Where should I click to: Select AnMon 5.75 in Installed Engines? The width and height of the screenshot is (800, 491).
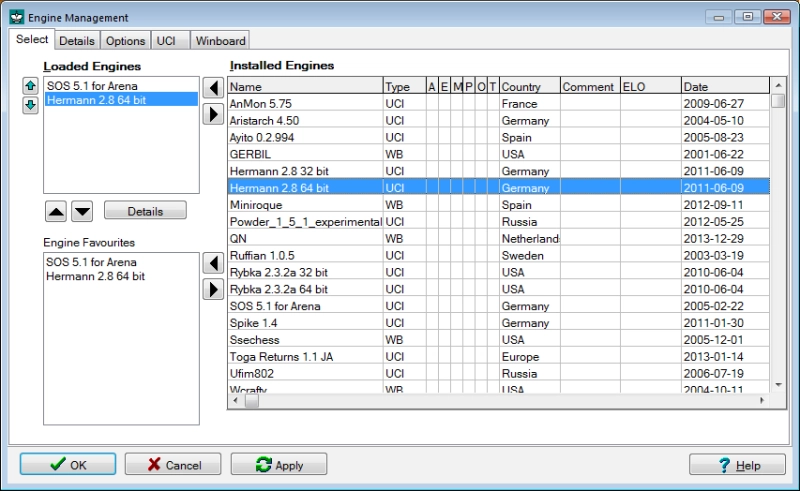click(498, 104)
